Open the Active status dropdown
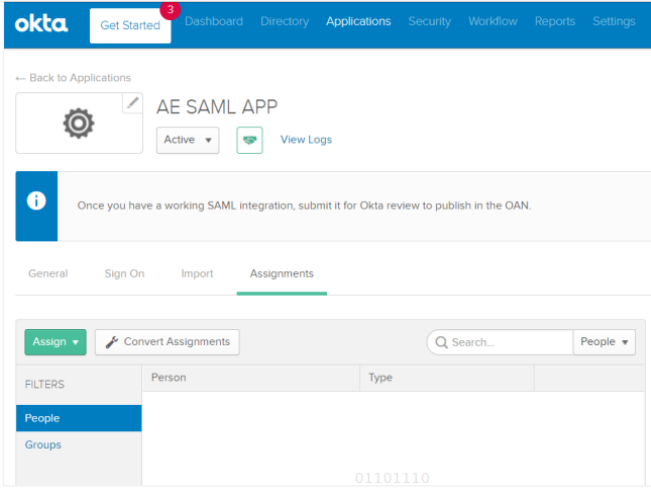 pos(188,140)
